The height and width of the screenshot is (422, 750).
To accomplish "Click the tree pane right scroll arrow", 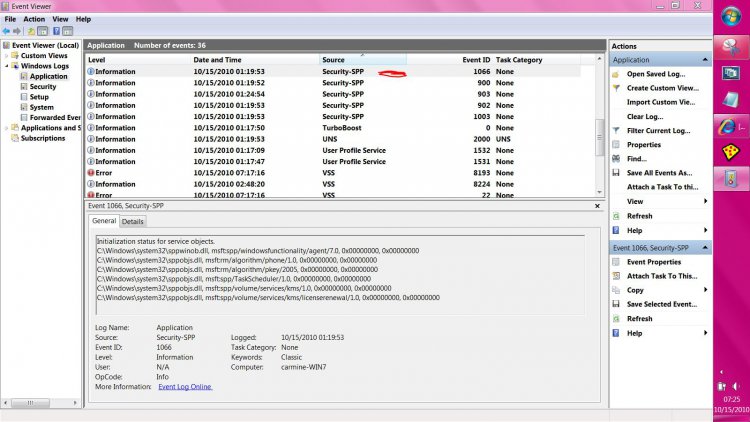I will click(x=75, y=403).
